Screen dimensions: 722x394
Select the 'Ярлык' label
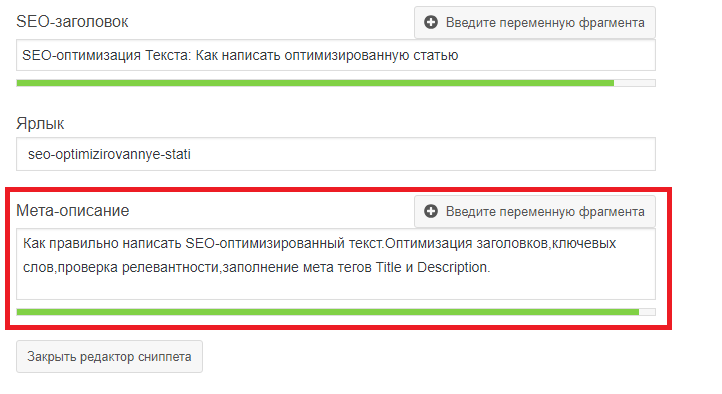pyautogui.click(x=40, y=123)
